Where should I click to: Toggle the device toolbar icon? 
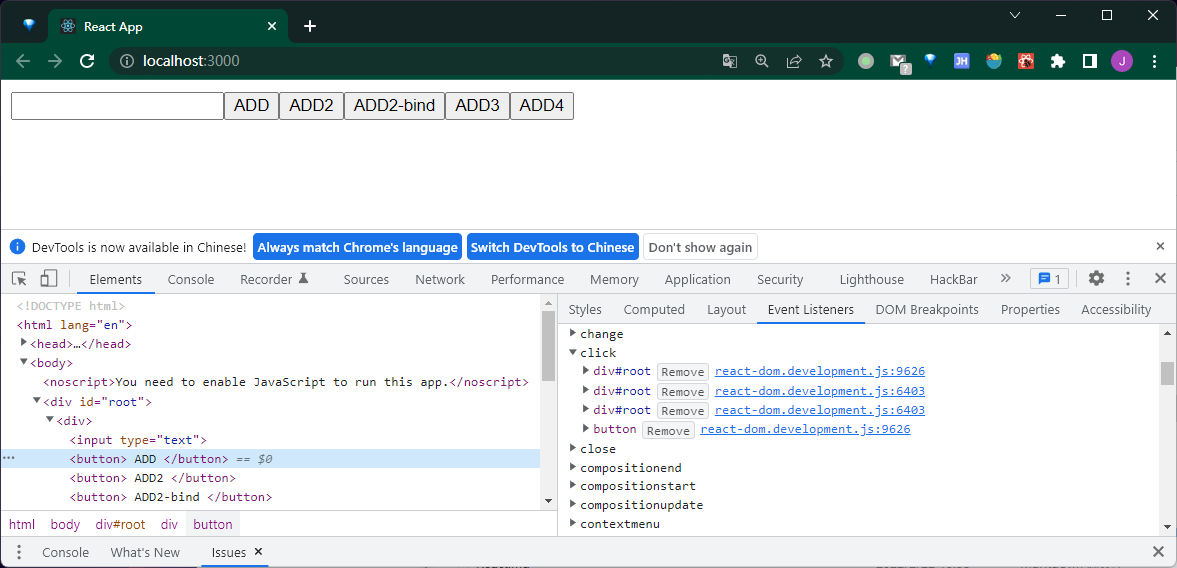point(49,279)
